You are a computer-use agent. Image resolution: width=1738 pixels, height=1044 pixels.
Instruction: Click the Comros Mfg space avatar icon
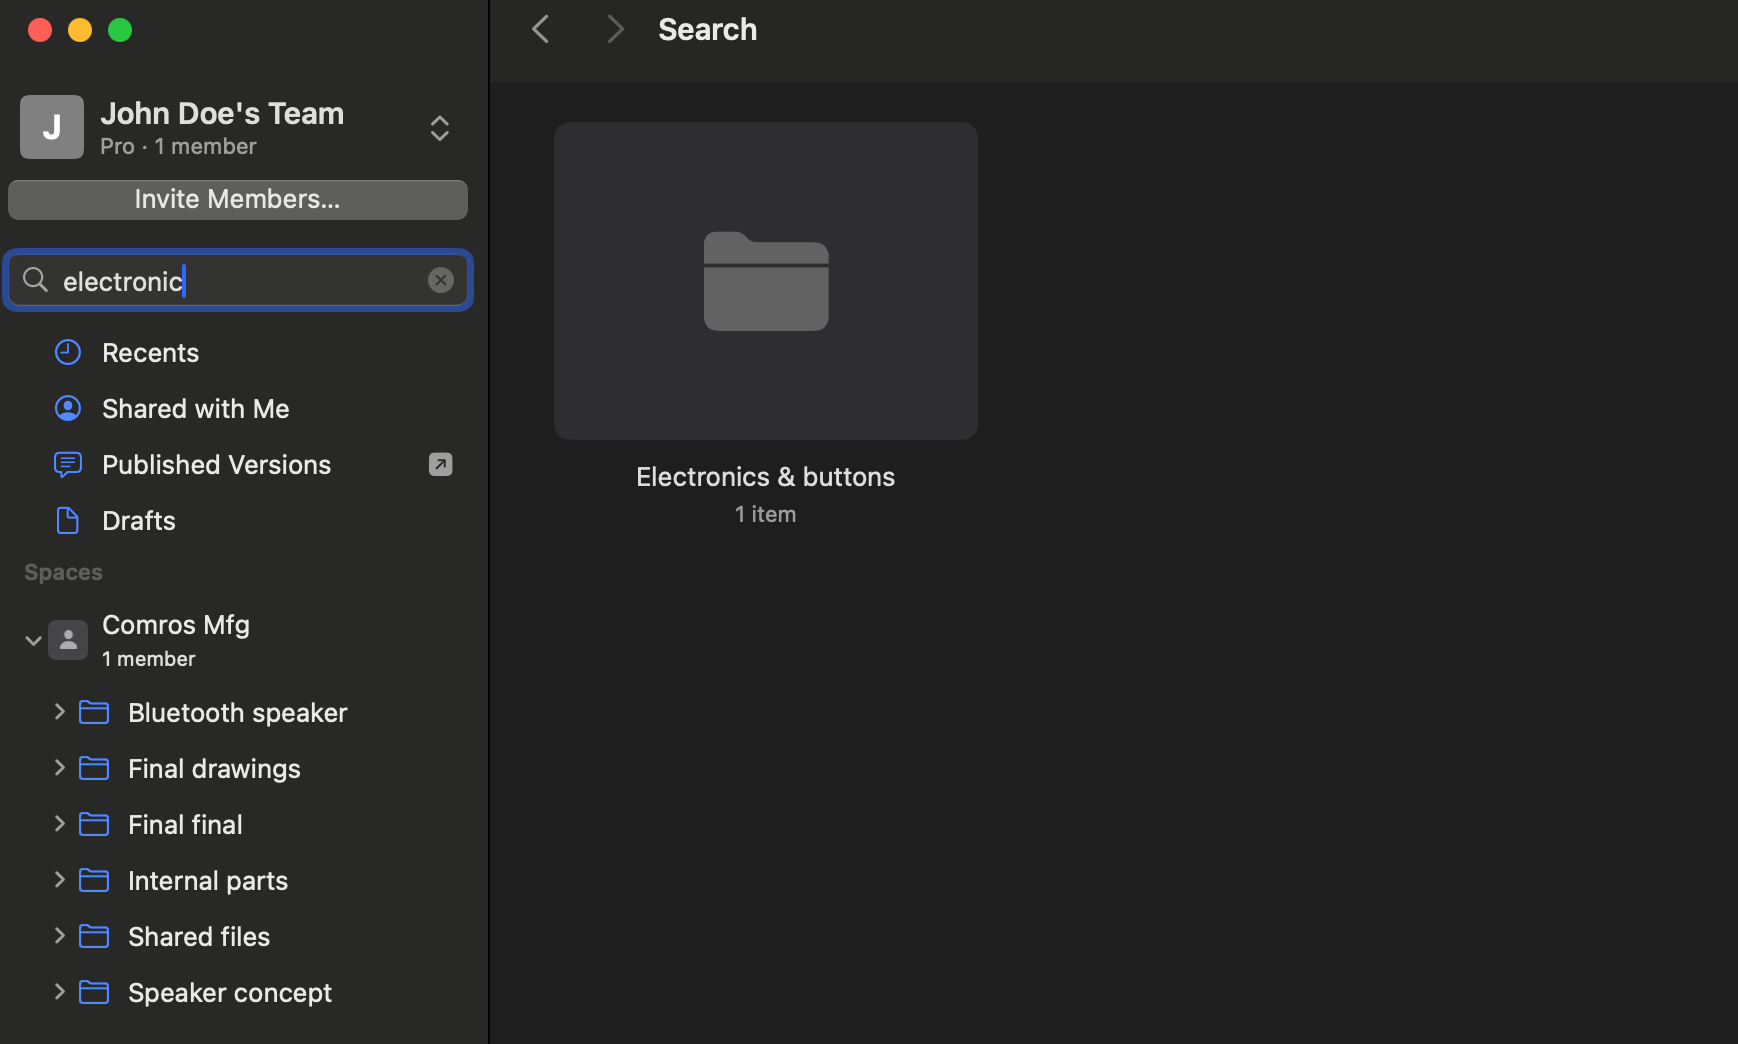pyautogui.click(x=68, y=640)
